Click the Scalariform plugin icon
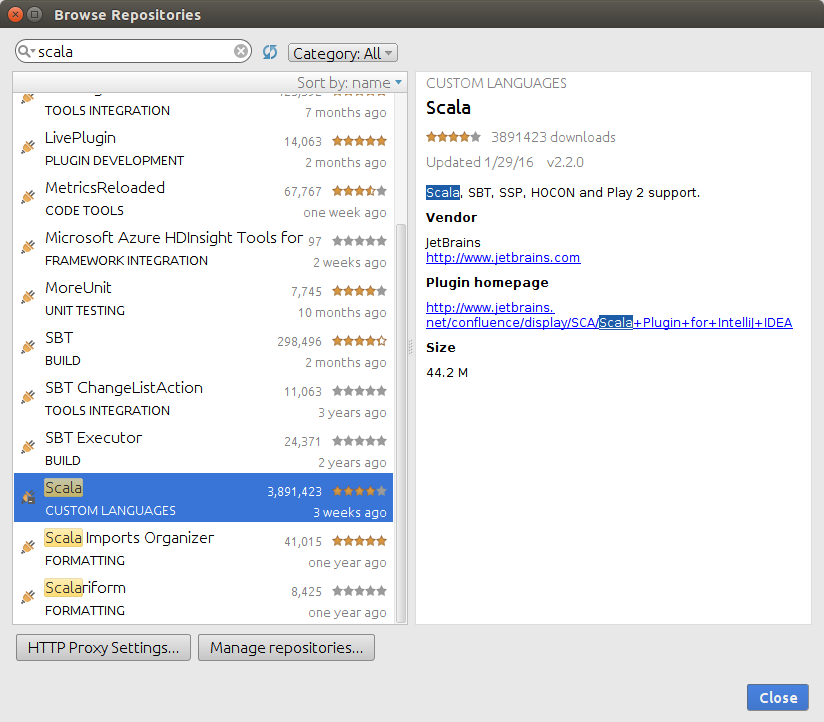The height and width of the screenshot is (722, 824). coord(27,595)
